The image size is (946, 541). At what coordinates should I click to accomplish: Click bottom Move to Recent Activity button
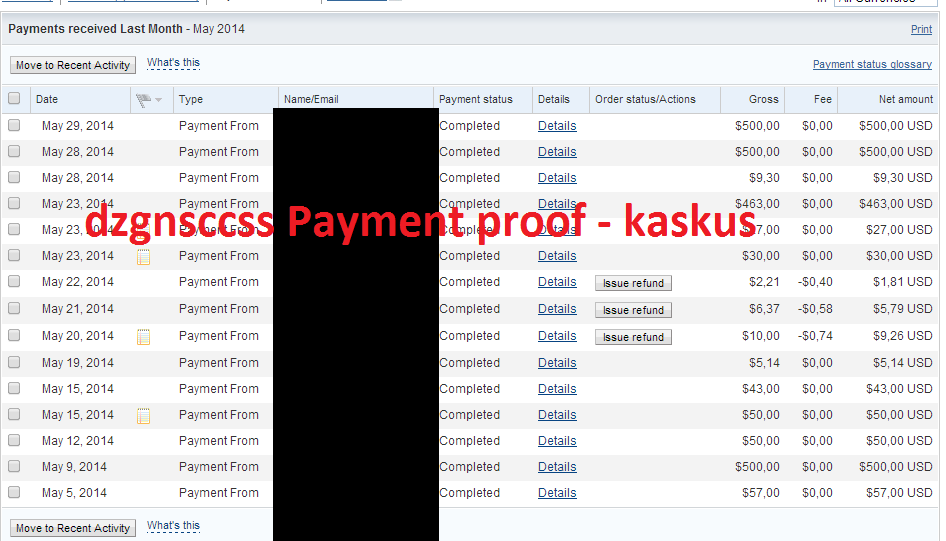(73, 528)
